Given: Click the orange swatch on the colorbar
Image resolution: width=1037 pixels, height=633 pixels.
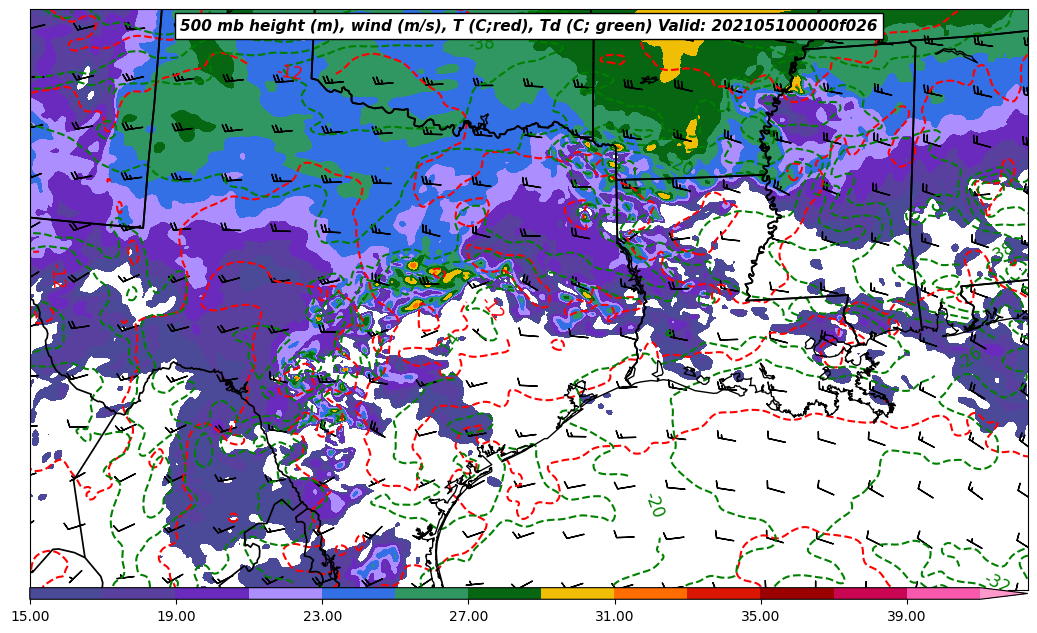Looking at the screenshot, I should (x=650, y=593).
